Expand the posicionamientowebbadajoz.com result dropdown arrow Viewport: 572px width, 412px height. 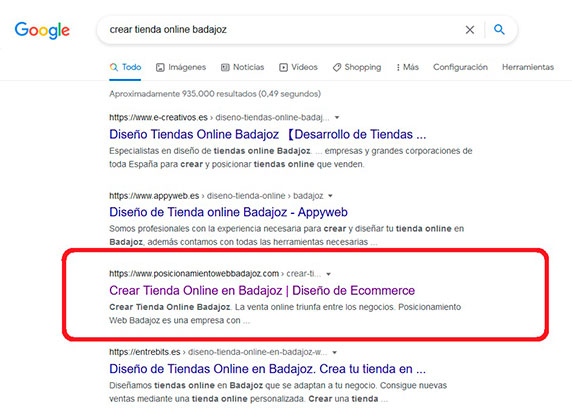click(328, 274)
